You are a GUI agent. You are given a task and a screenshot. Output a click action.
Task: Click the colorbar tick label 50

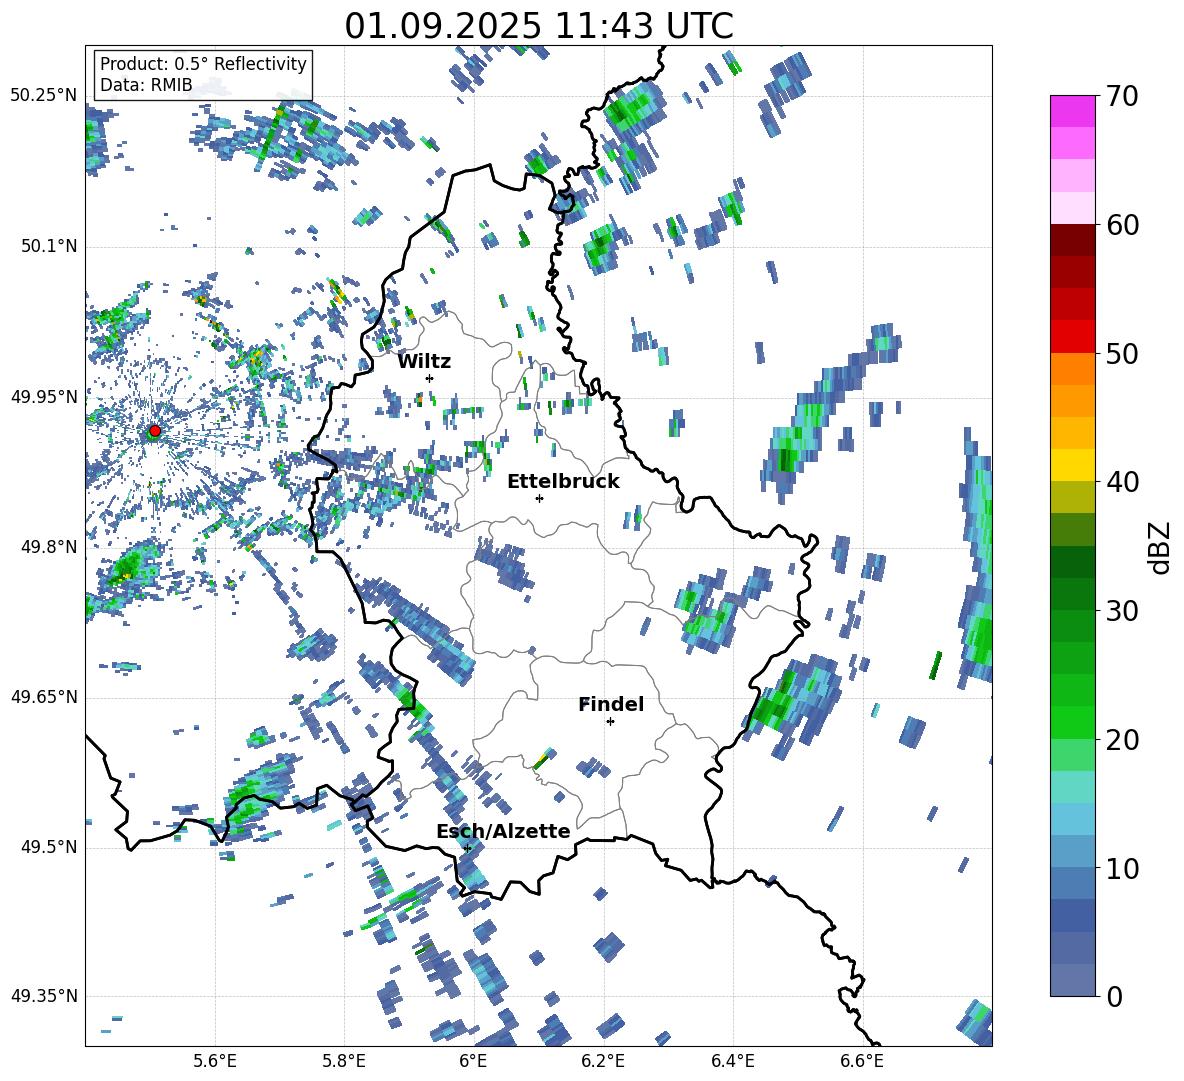tap(1122, 354)
